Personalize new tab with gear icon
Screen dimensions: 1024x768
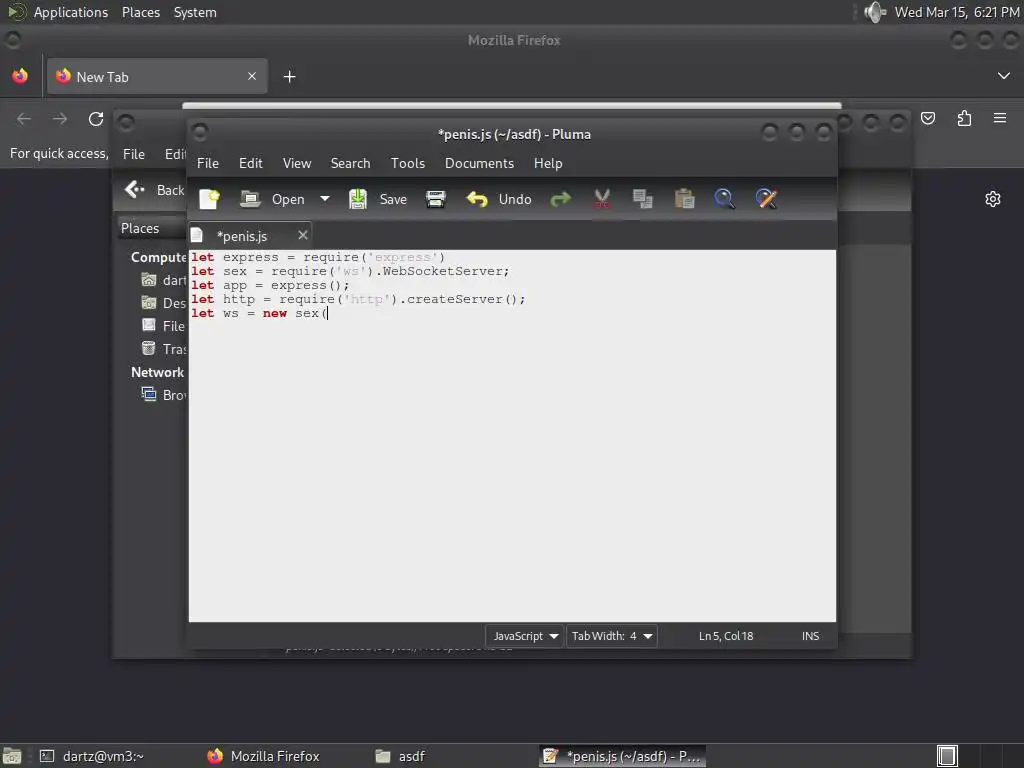click(x=993, y=199)
